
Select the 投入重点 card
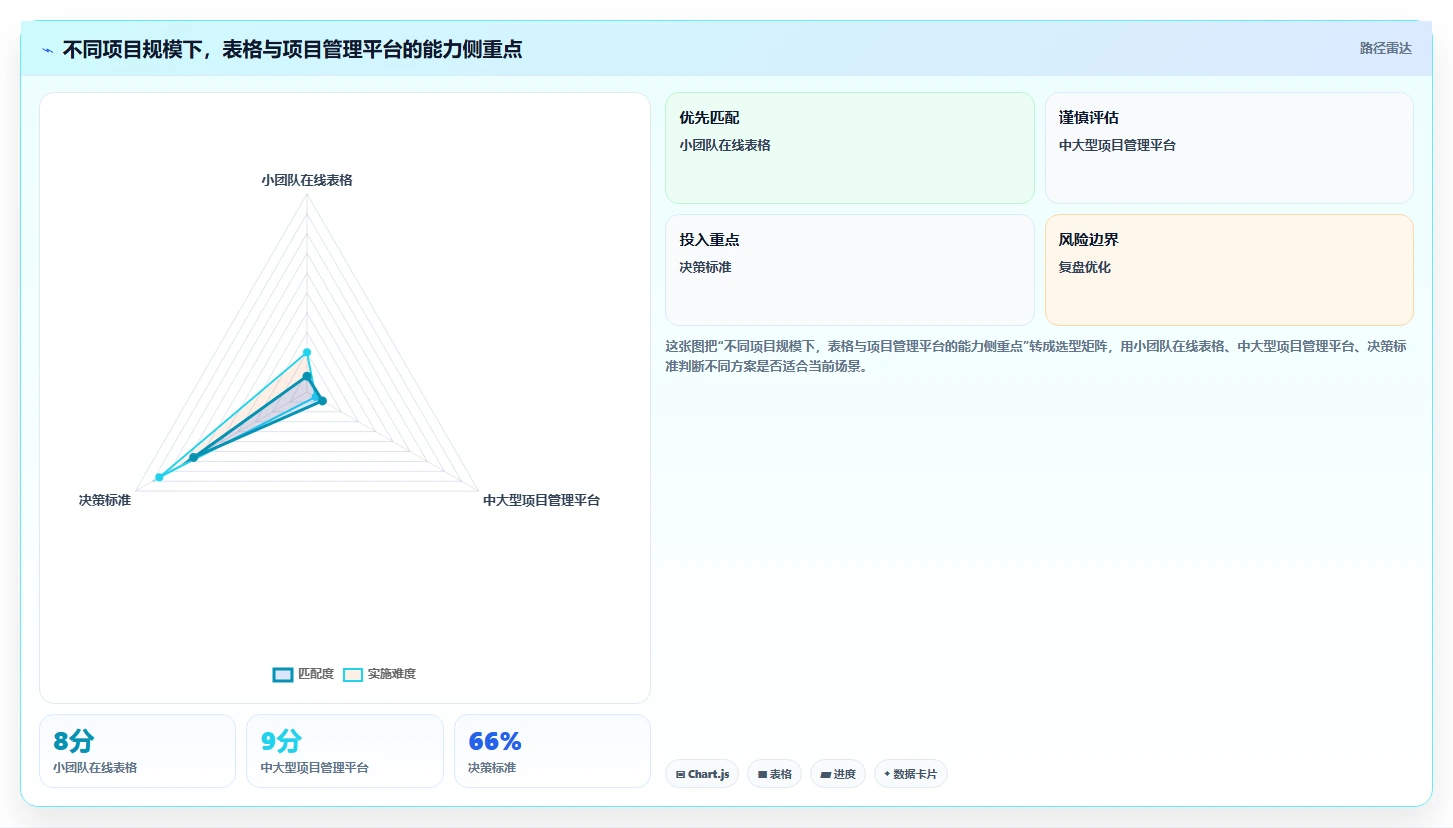[x=849, y=270]
